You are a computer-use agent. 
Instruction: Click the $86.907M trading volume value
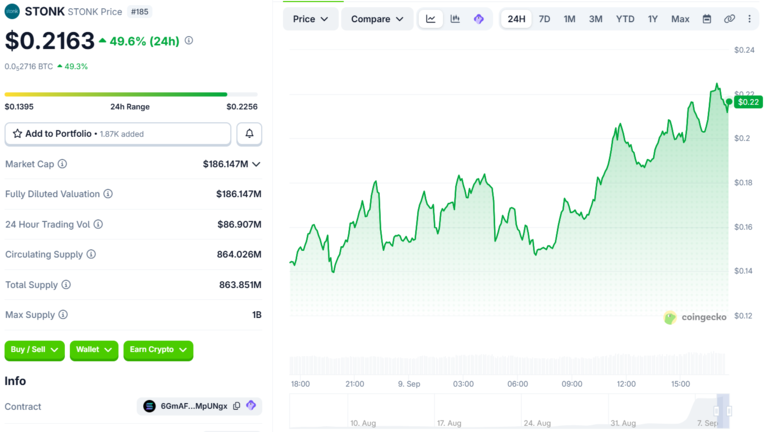click(239, 224)
